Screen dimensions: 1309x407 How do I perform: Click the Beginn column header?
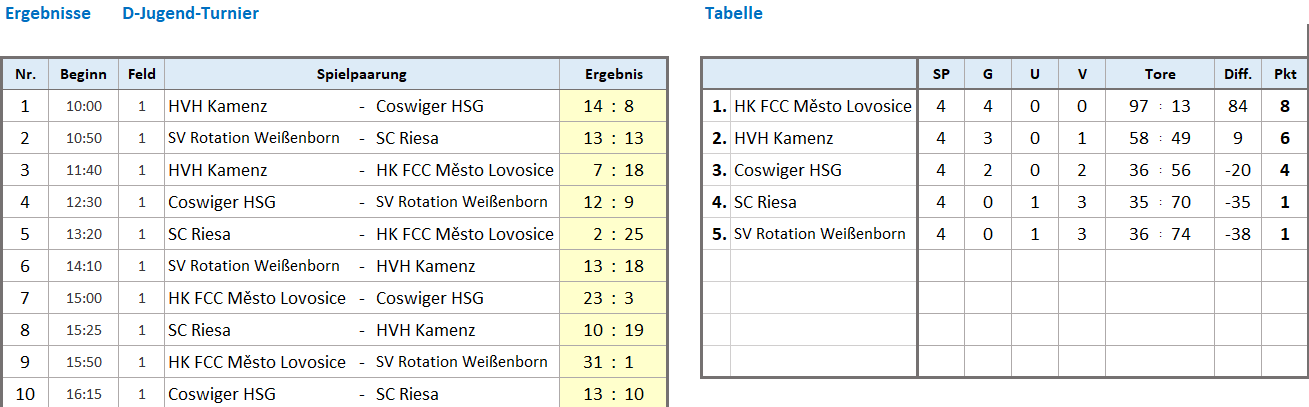point(84,74)
